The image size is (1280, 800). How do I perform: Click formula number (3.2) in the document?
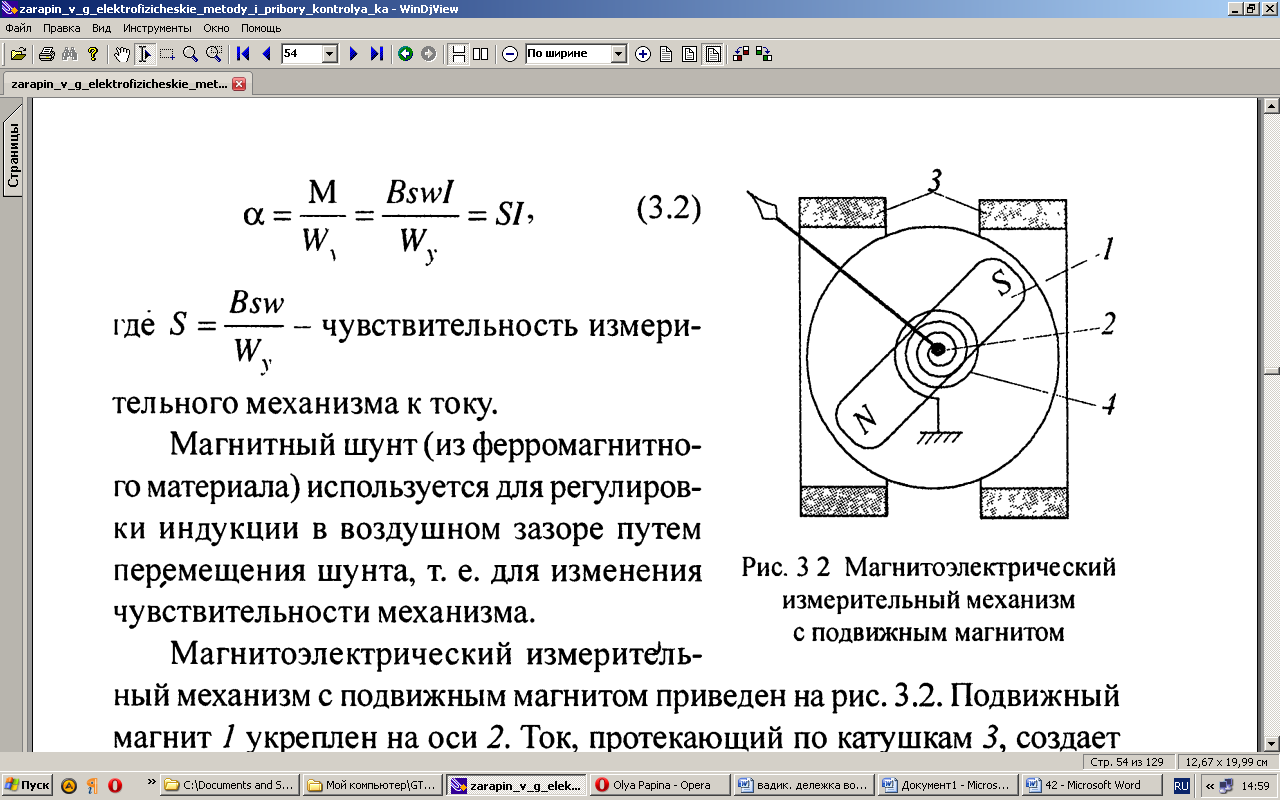[x=668, y=210]
